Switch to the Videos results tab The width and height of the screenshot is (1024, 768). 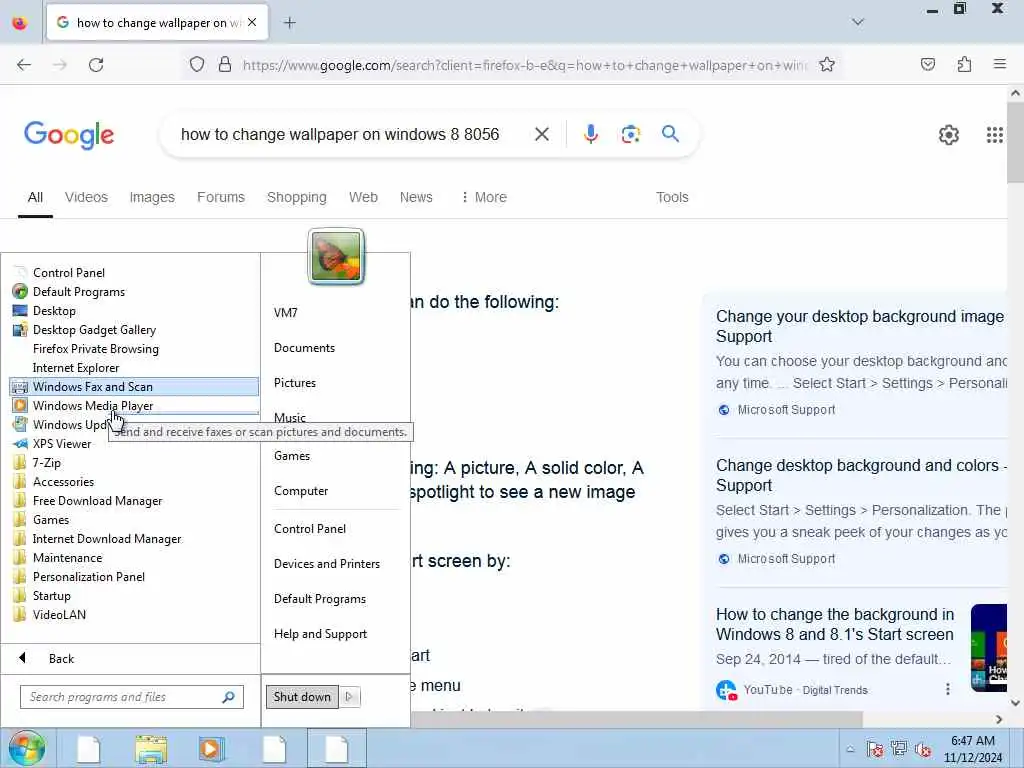click(x=86, y=197)
